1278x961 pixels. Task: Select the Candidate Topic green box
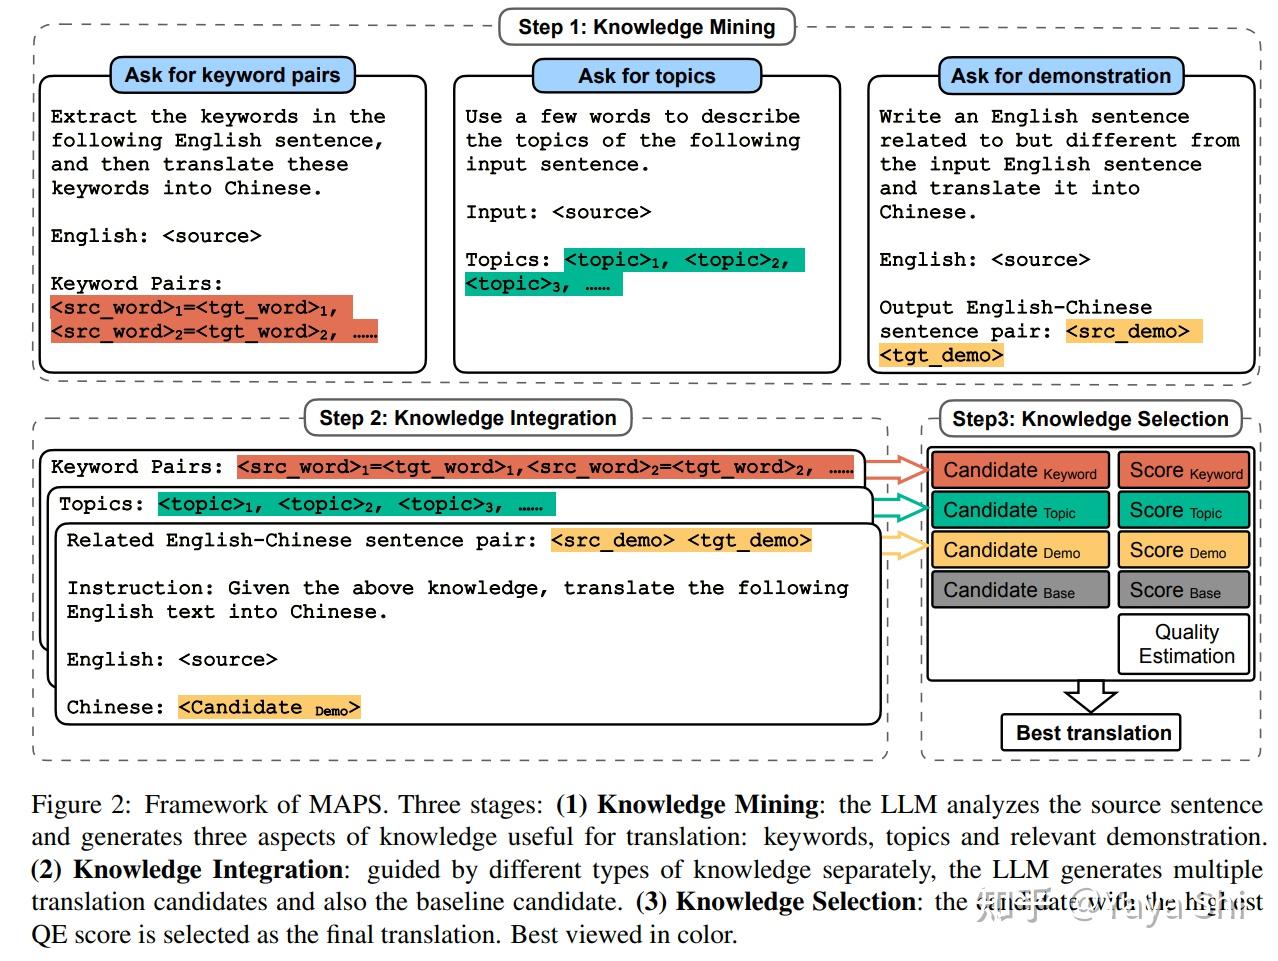1019,510
